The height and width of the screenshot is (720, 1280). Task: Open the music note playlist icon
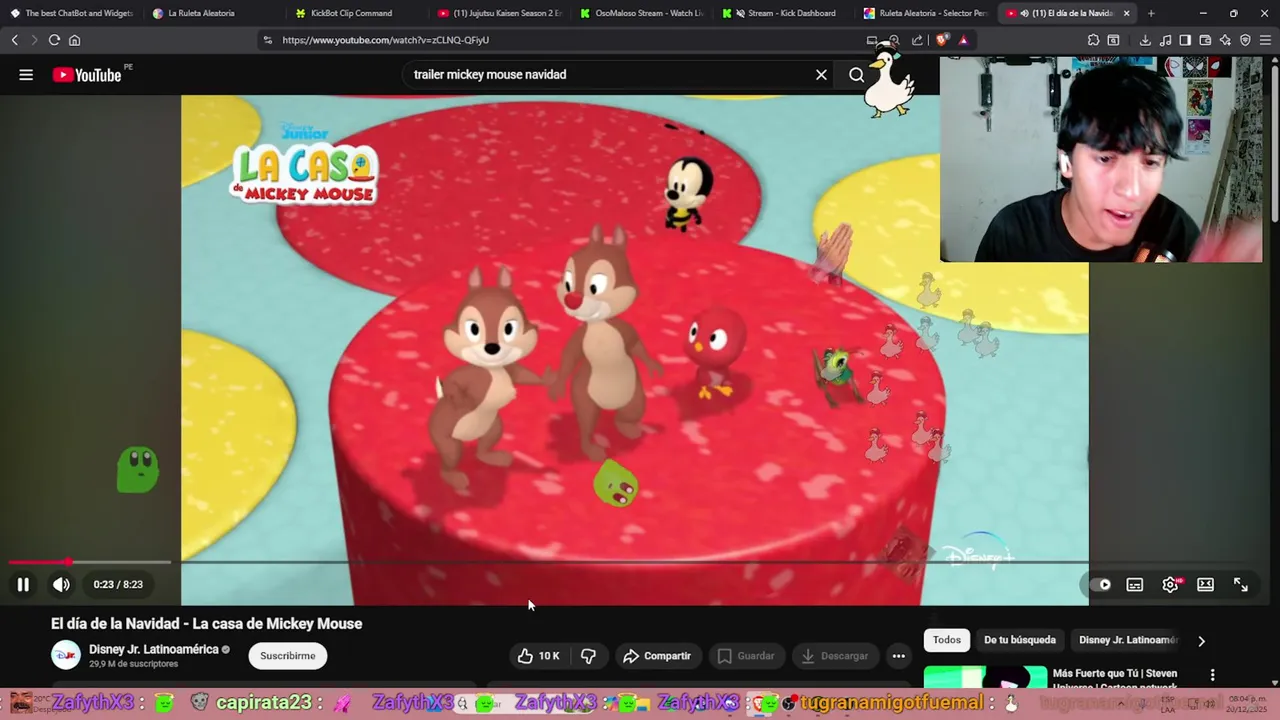[x=1165, y=40]
